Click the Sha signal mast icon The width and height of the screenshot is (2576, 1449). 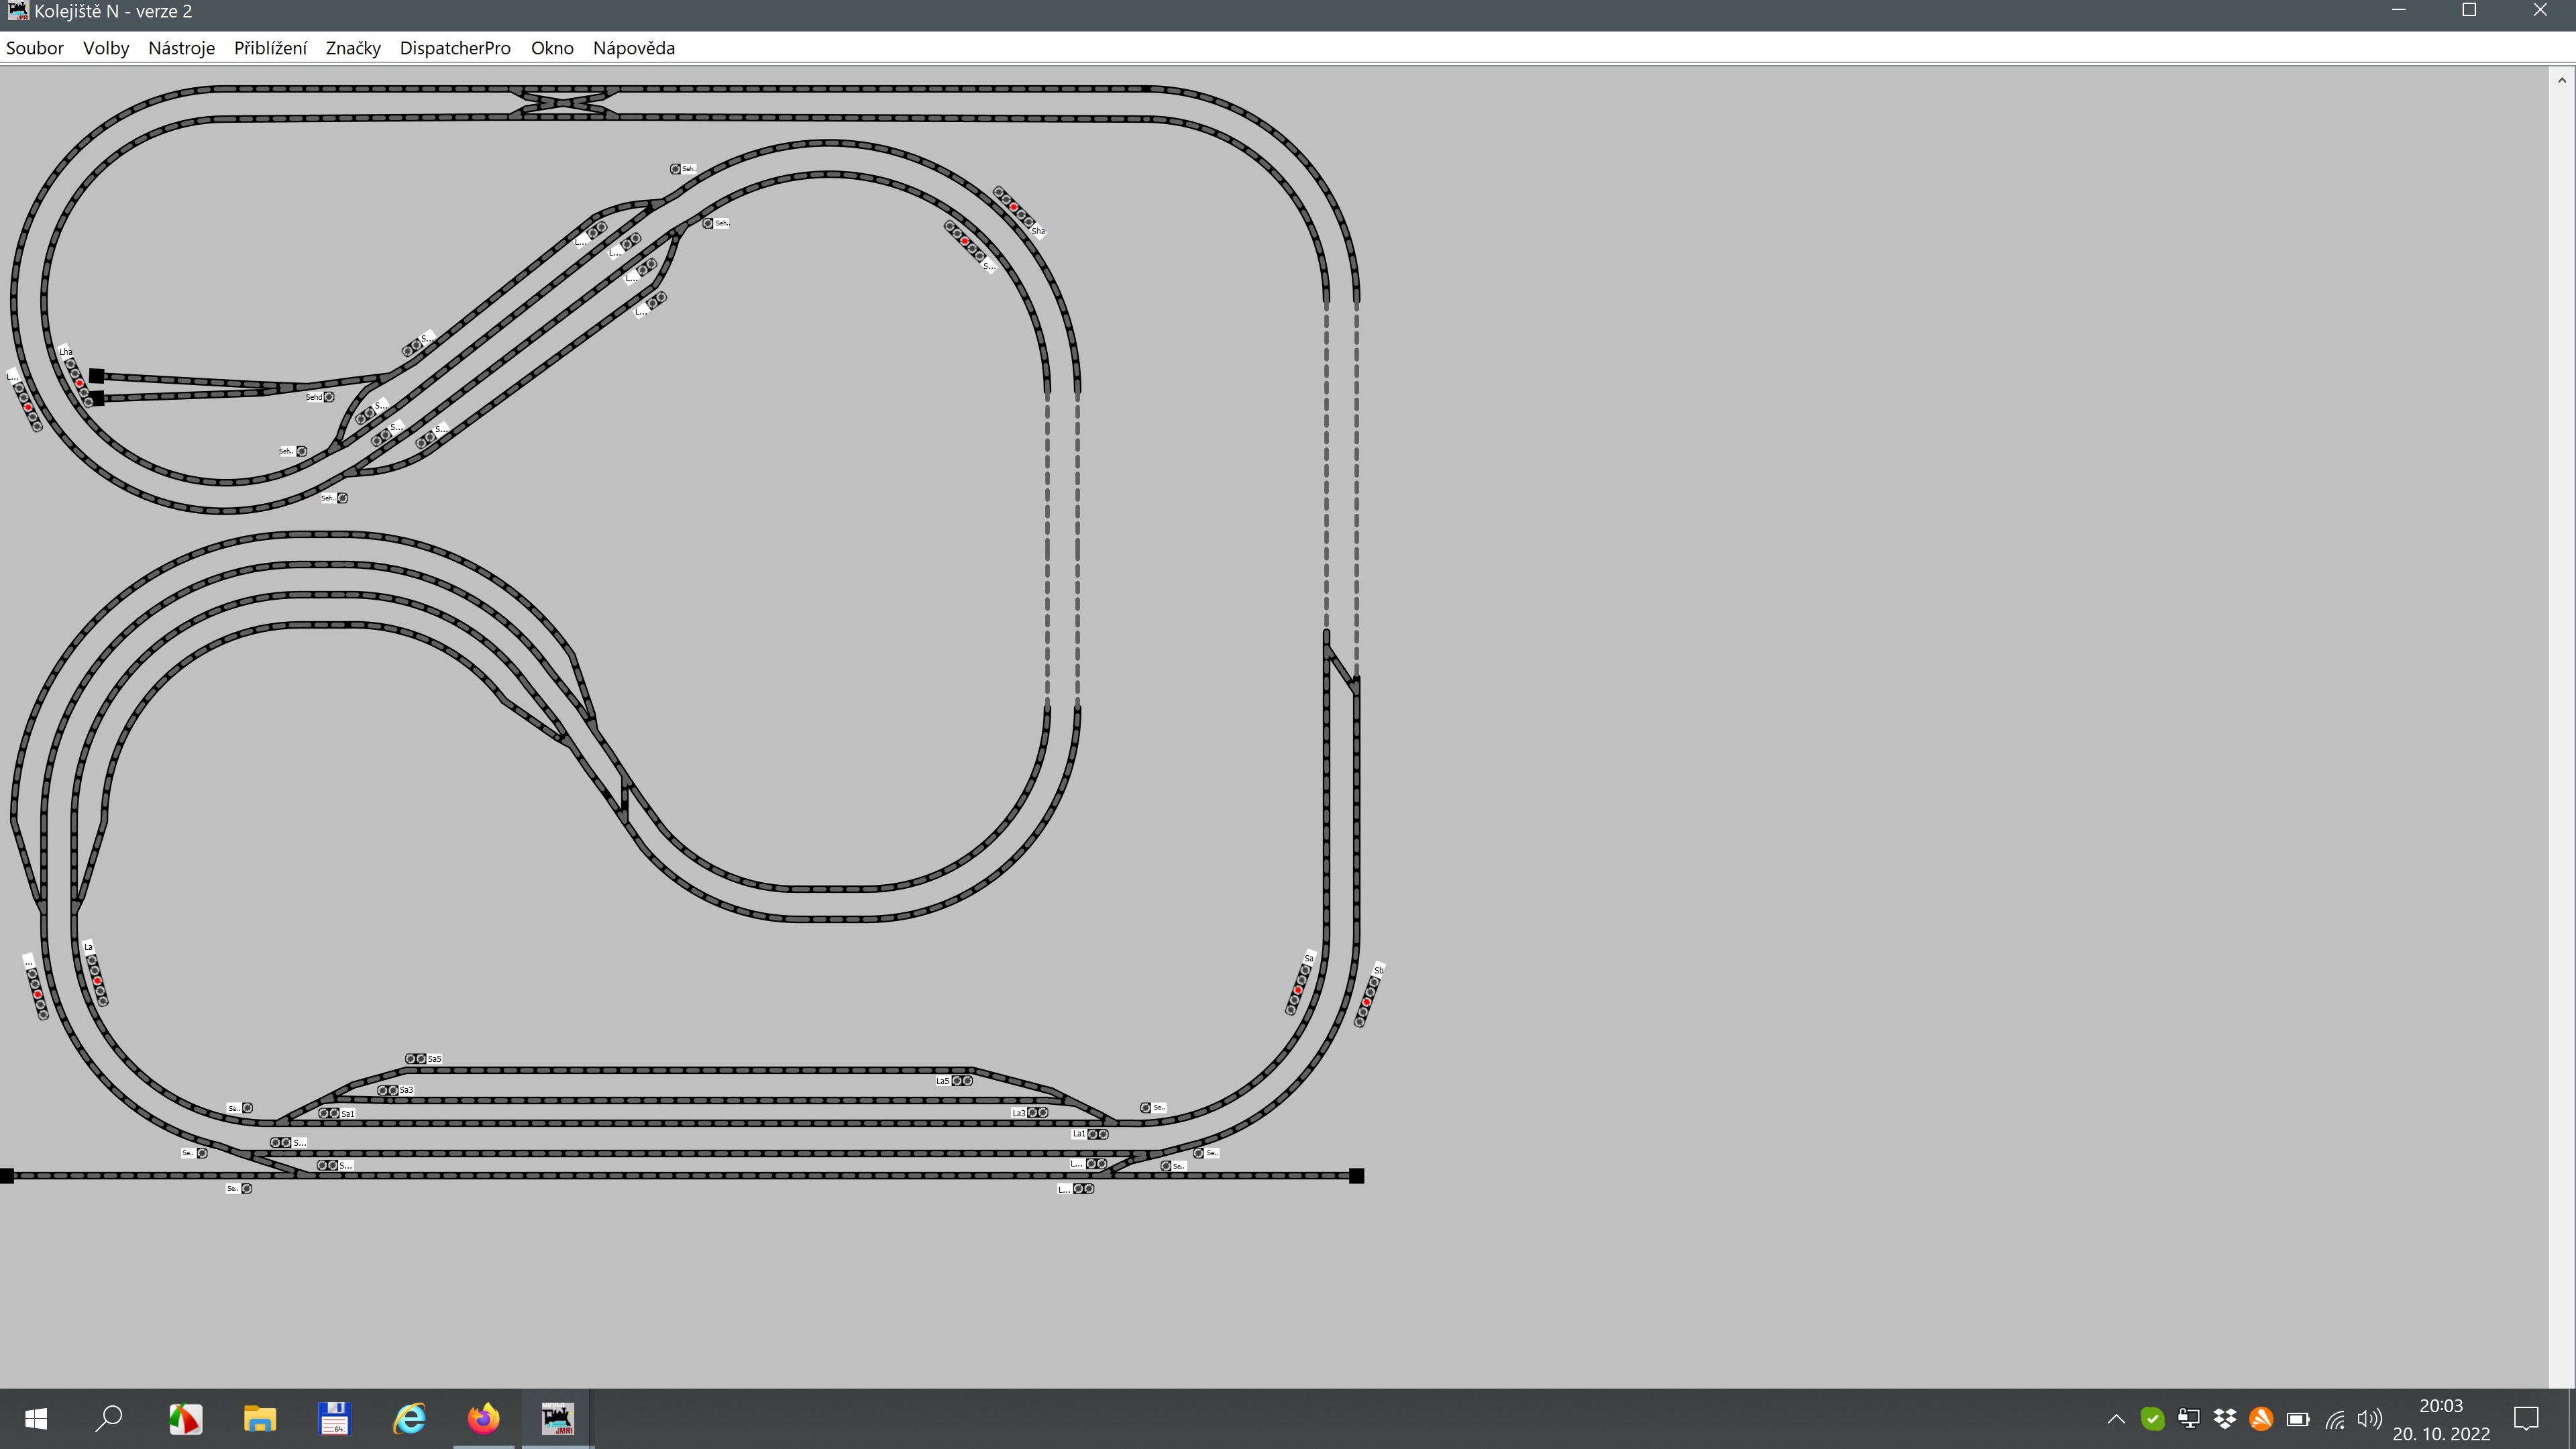1014,207
